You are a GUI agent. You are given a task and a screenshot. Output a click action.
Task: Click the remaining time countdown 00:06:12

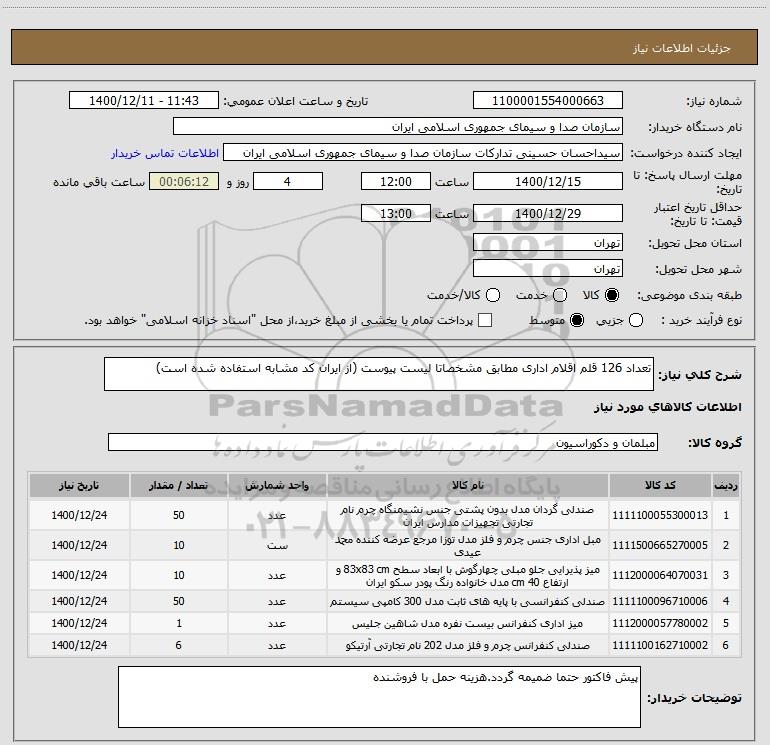[184, 181]
